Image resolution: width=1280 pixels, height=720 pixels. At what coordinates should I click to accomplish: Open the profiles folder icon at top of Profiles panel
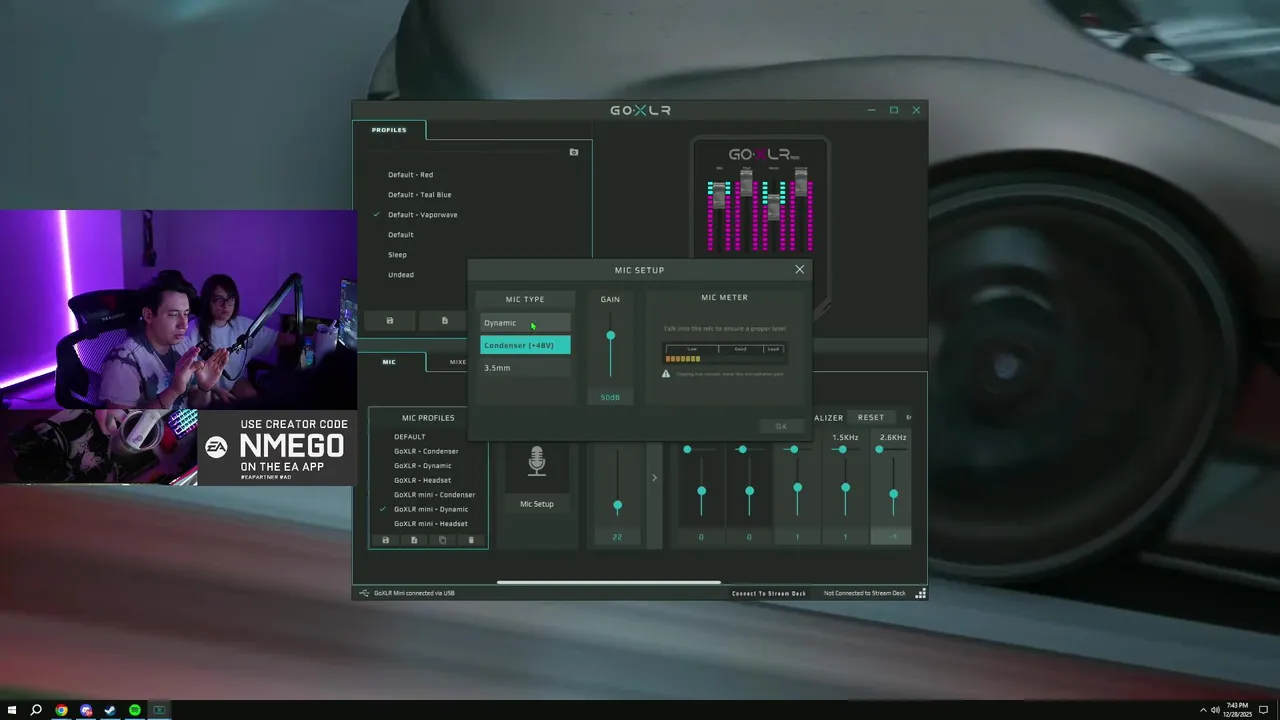coord(574,152)
